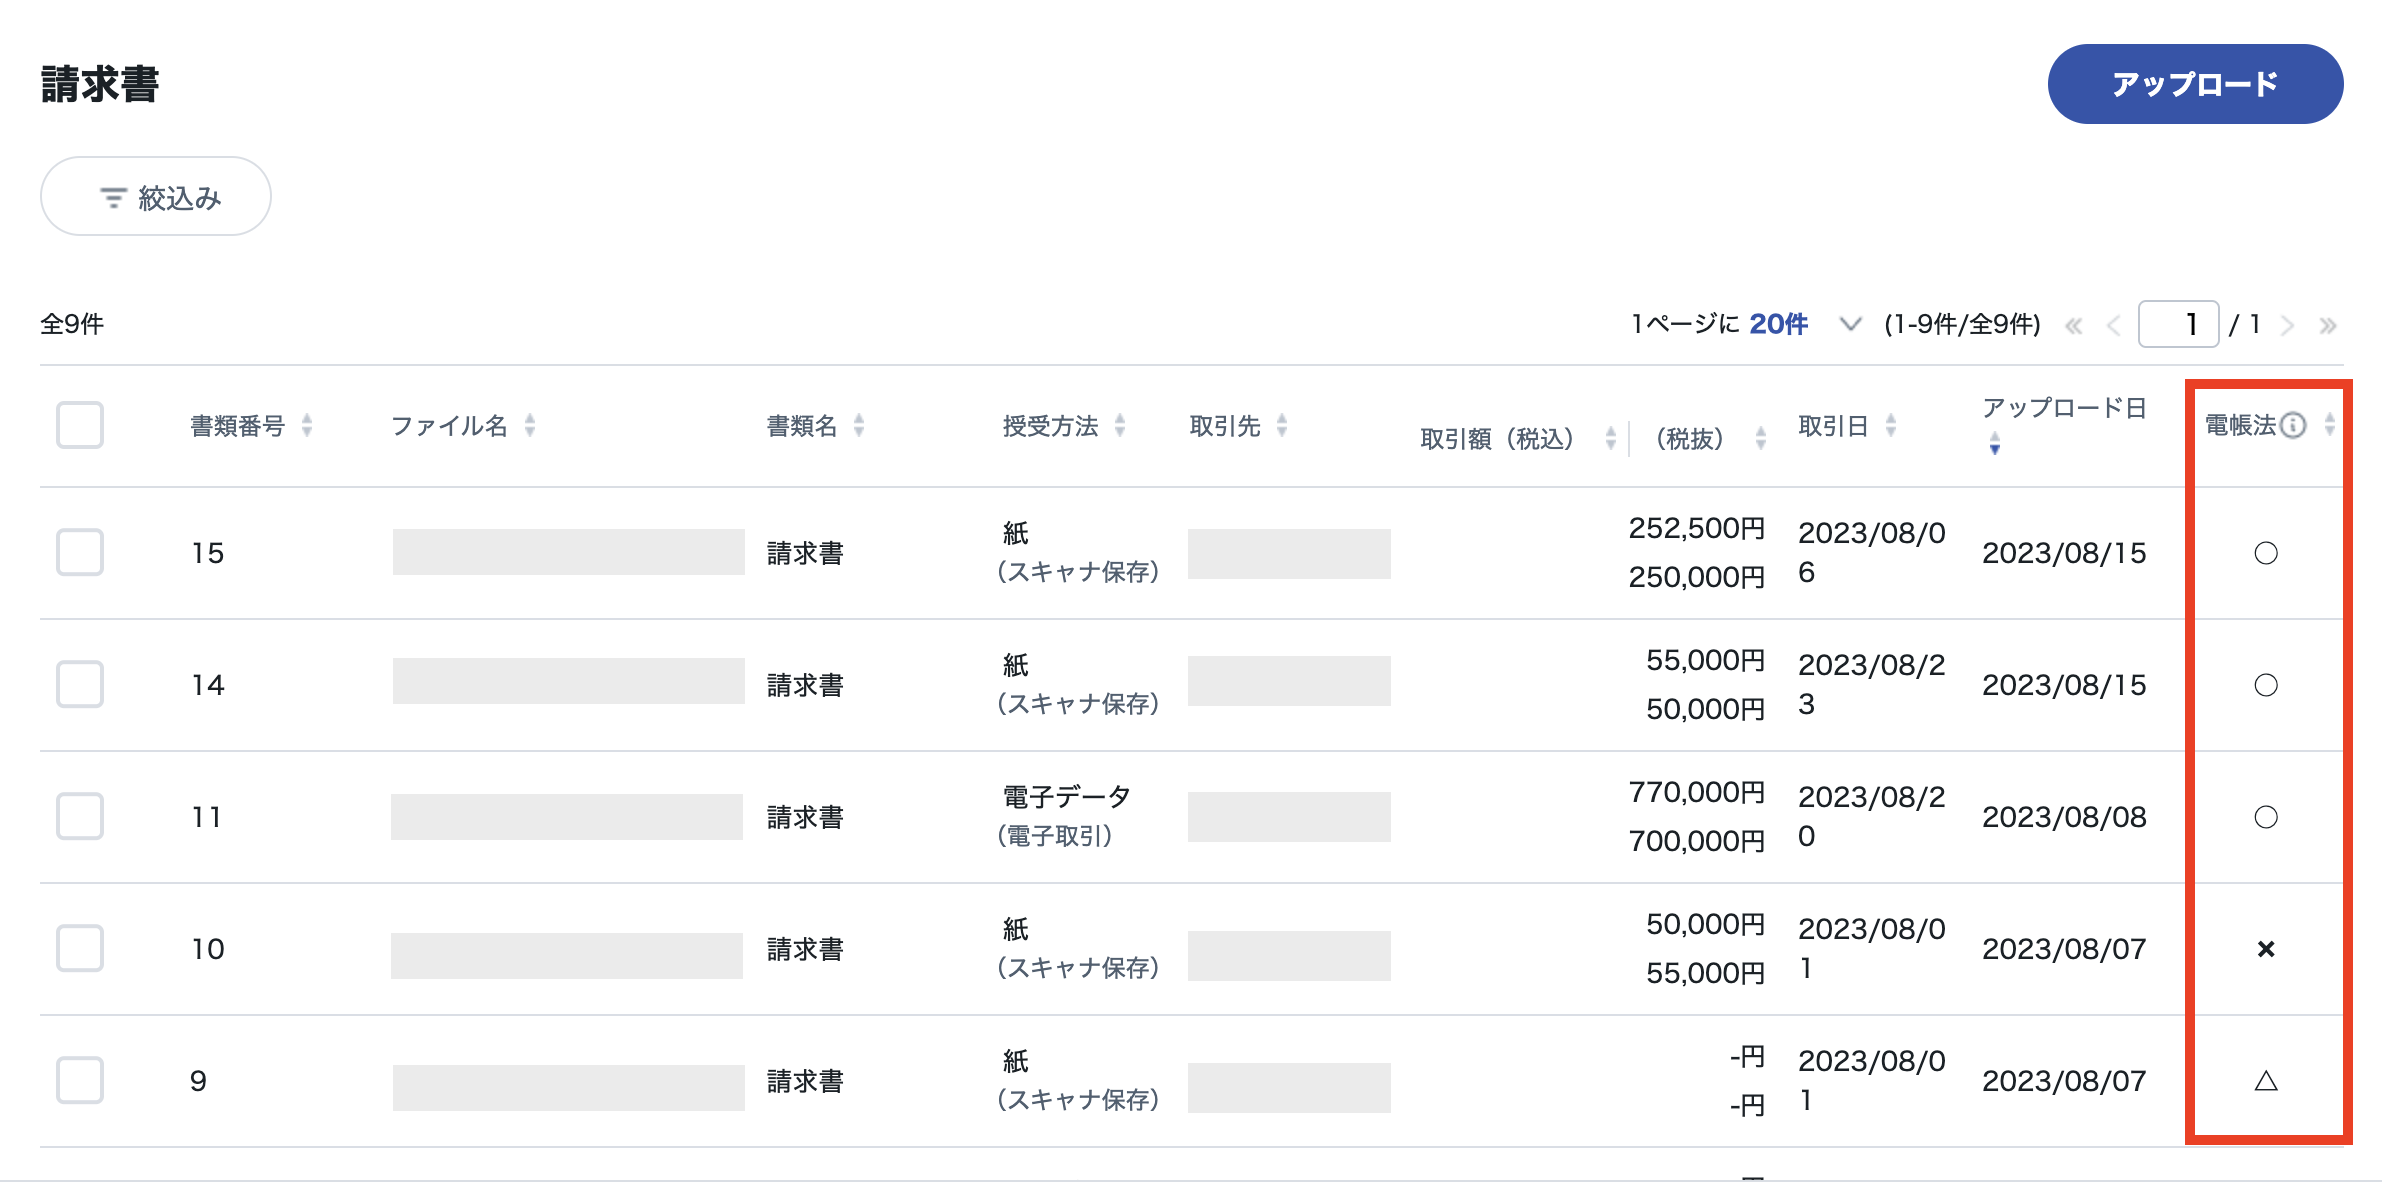Screen dimensions: 2382x1202
Task: Check the box for document 14
Action: (80, 684)
